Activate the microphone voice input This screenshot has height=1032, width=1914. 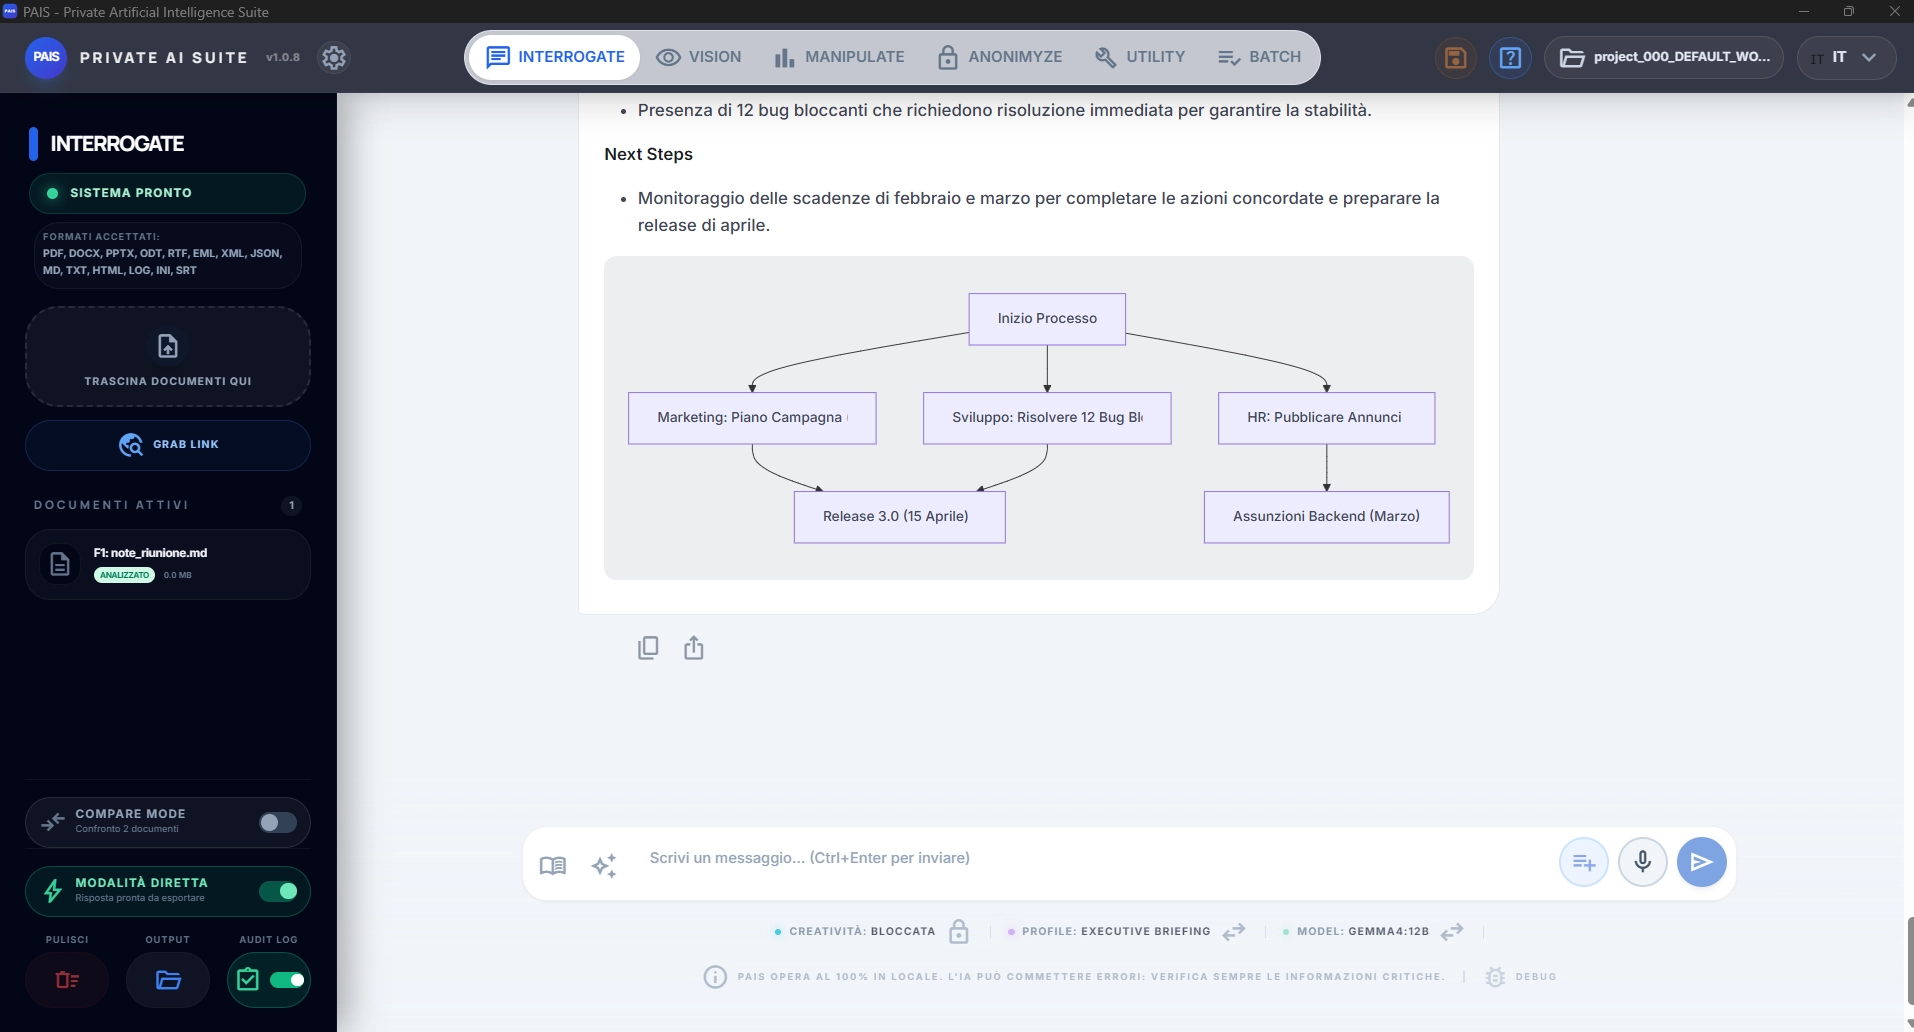tap(1642, 862)
